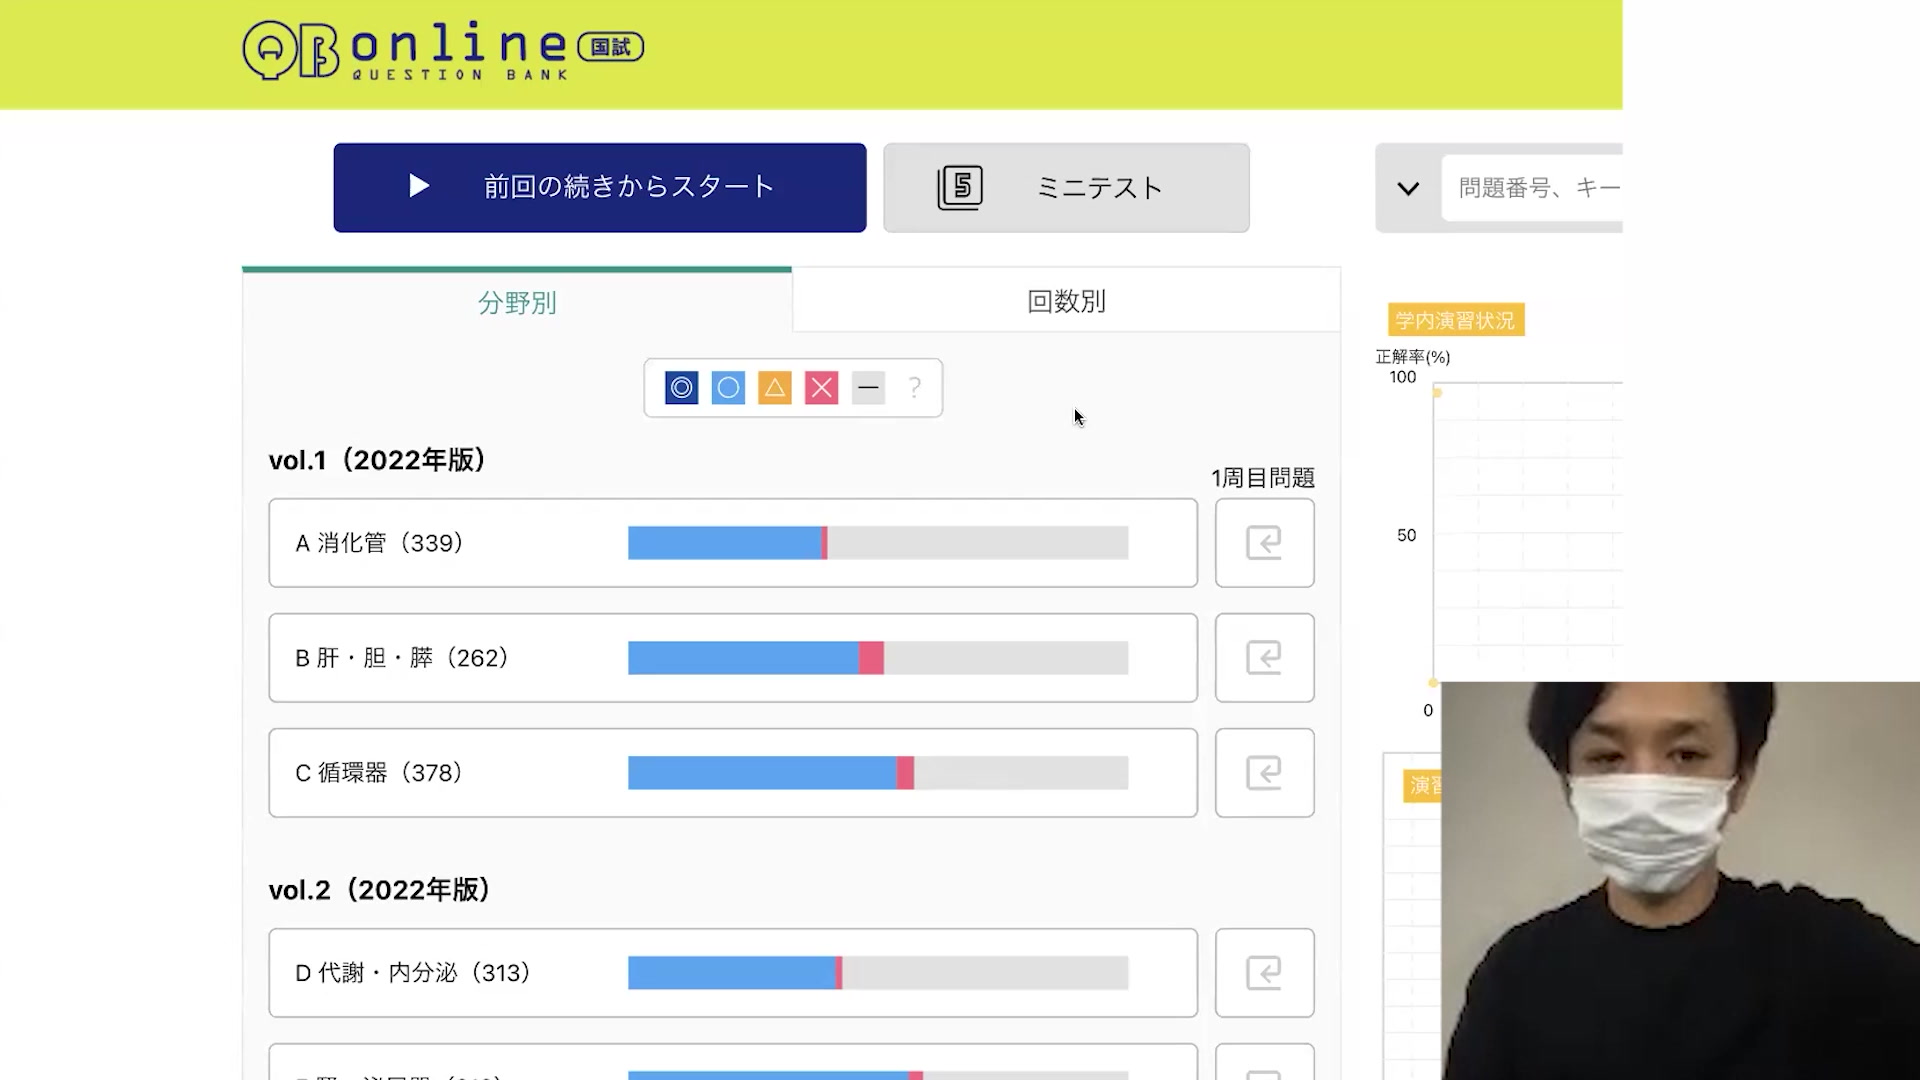Click the B 肝・胆・膵 progress bar
Viewport: 1920px width, 1080px height.
click(x=877, y=658)
